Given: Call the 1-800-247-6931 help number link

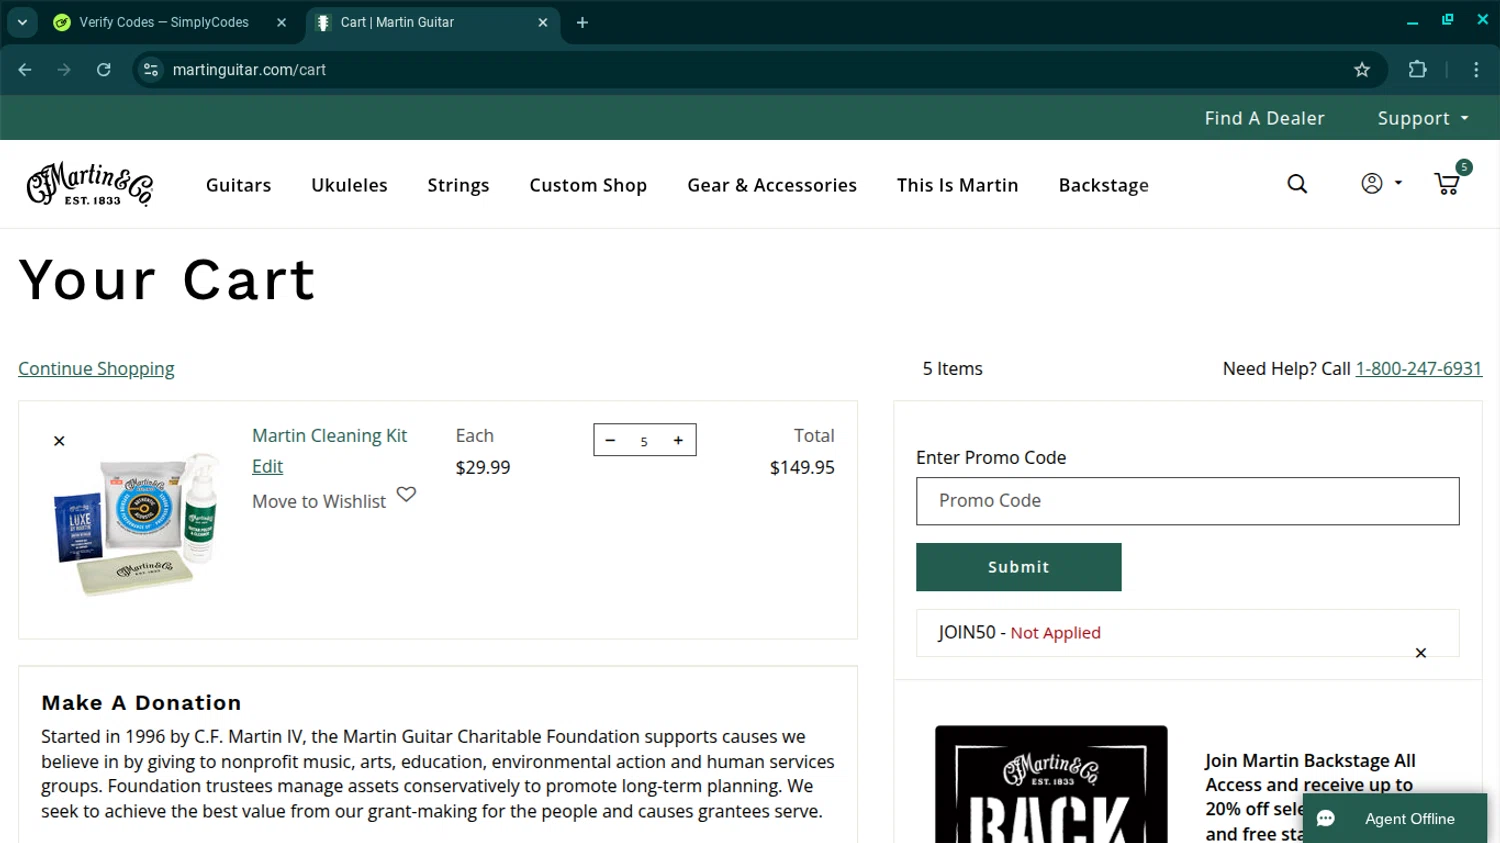Looking at the screenshot, I should [x=1418, y=369].
